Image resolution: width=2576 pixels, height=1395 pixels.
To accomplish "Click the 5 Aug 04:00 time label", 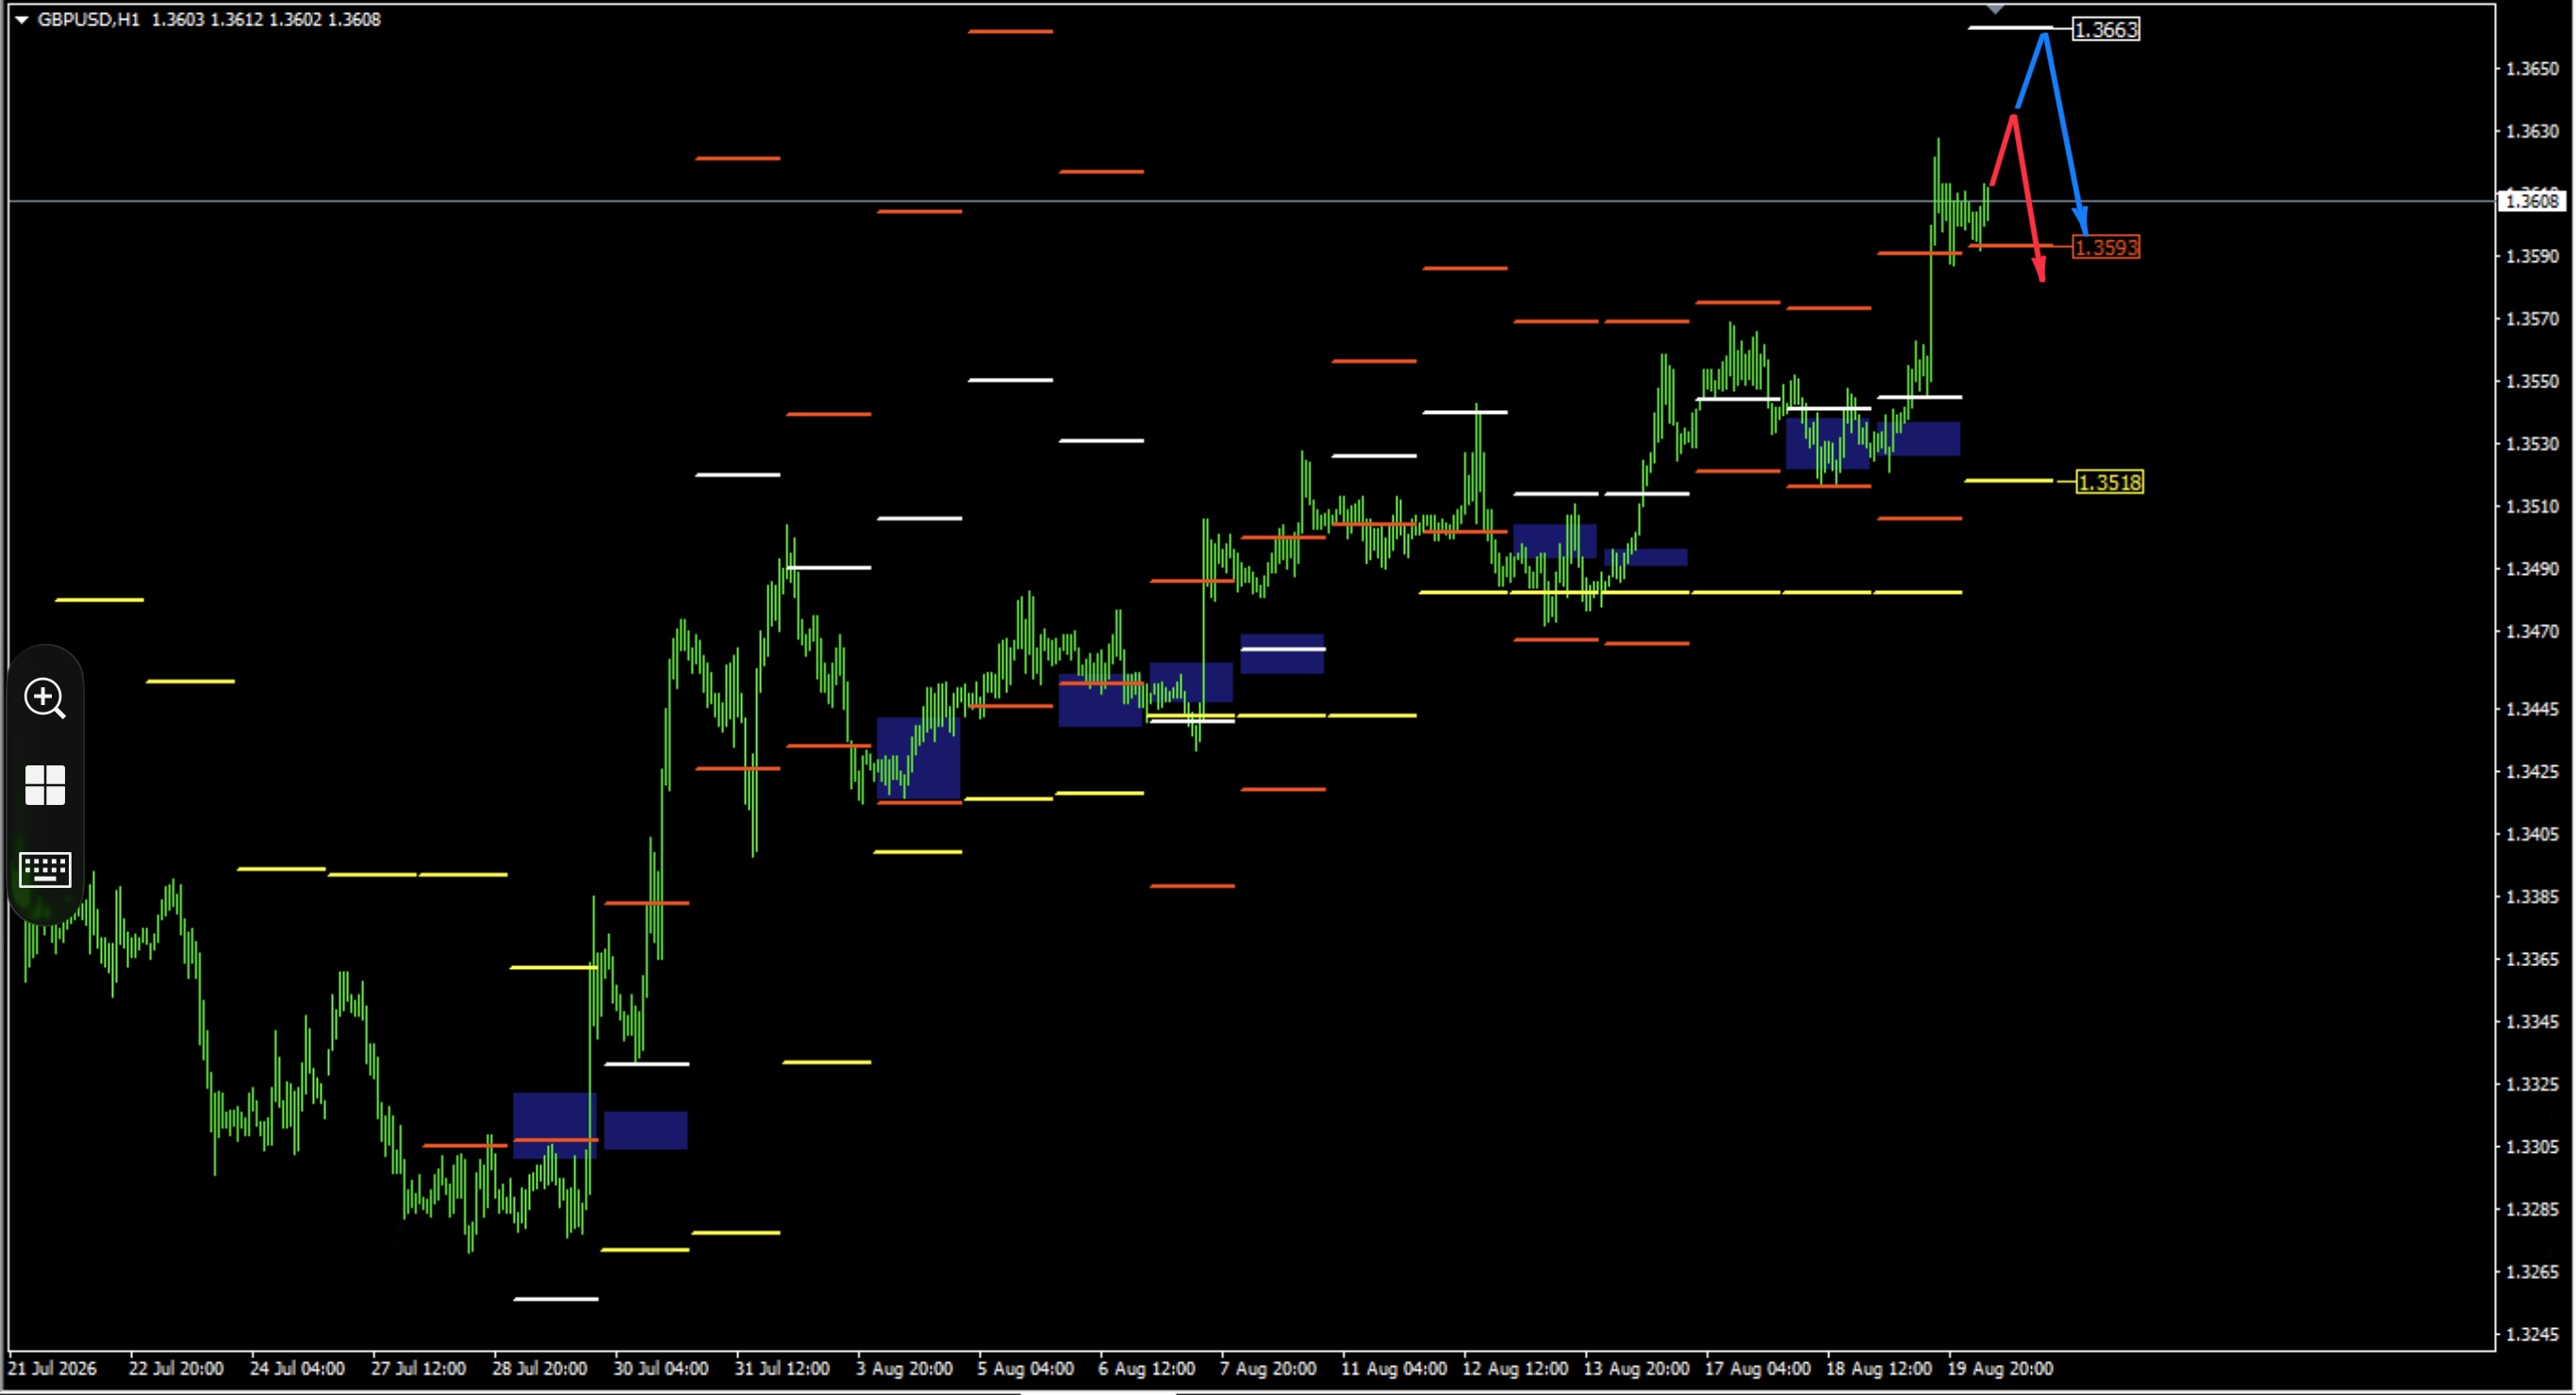I will click(1025, 1368).
